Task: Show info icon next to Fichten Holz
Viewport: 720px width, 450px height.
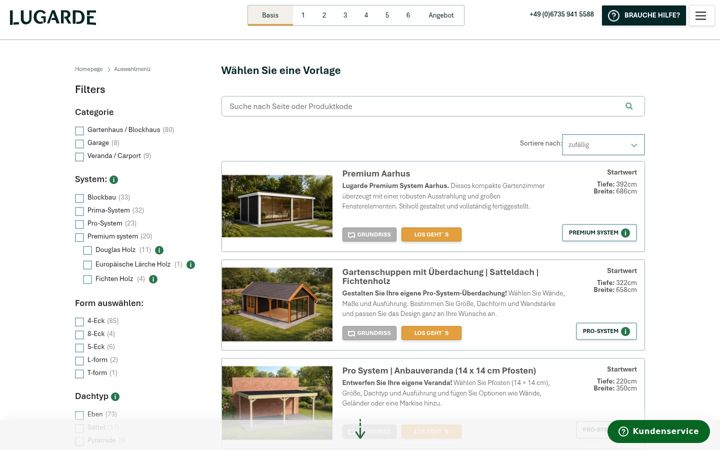Action: (x=153, y=279)
